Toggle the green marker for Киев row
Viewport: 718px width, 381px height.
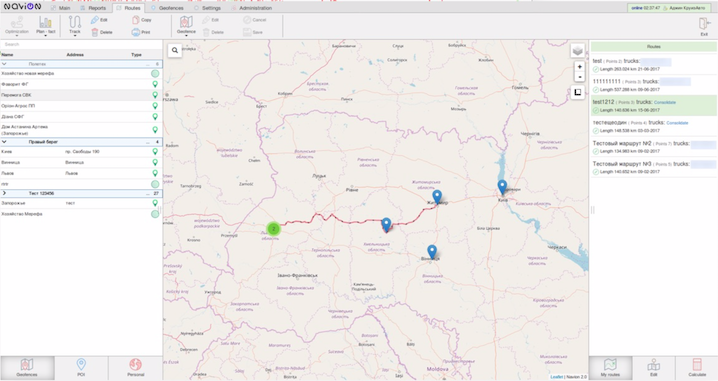(x=155, y=152)
